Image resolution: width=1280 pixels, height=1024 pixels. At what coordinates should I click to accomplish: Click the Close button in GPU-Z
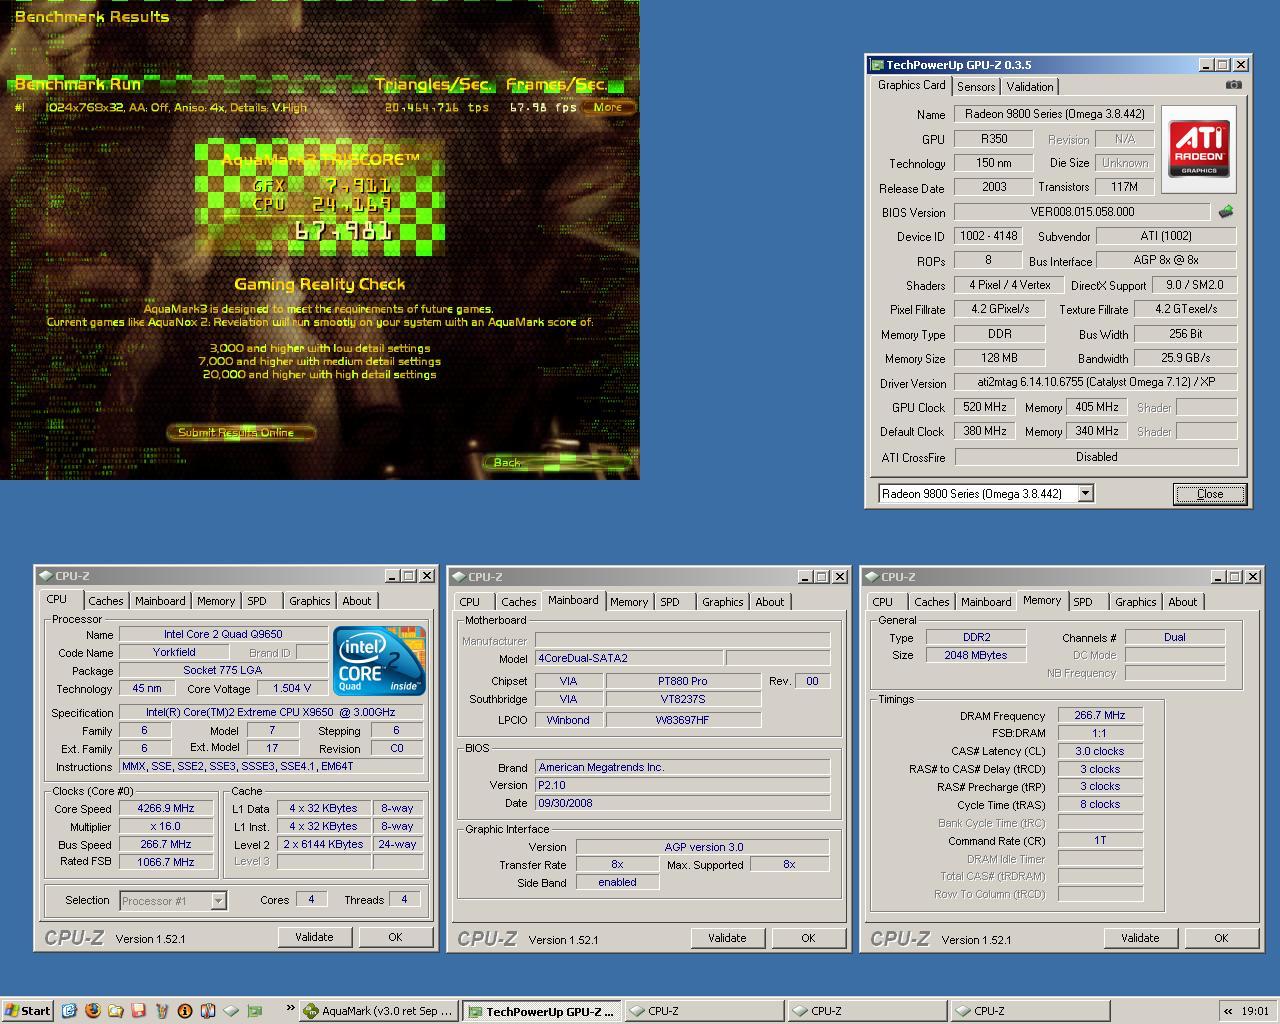1209,494
